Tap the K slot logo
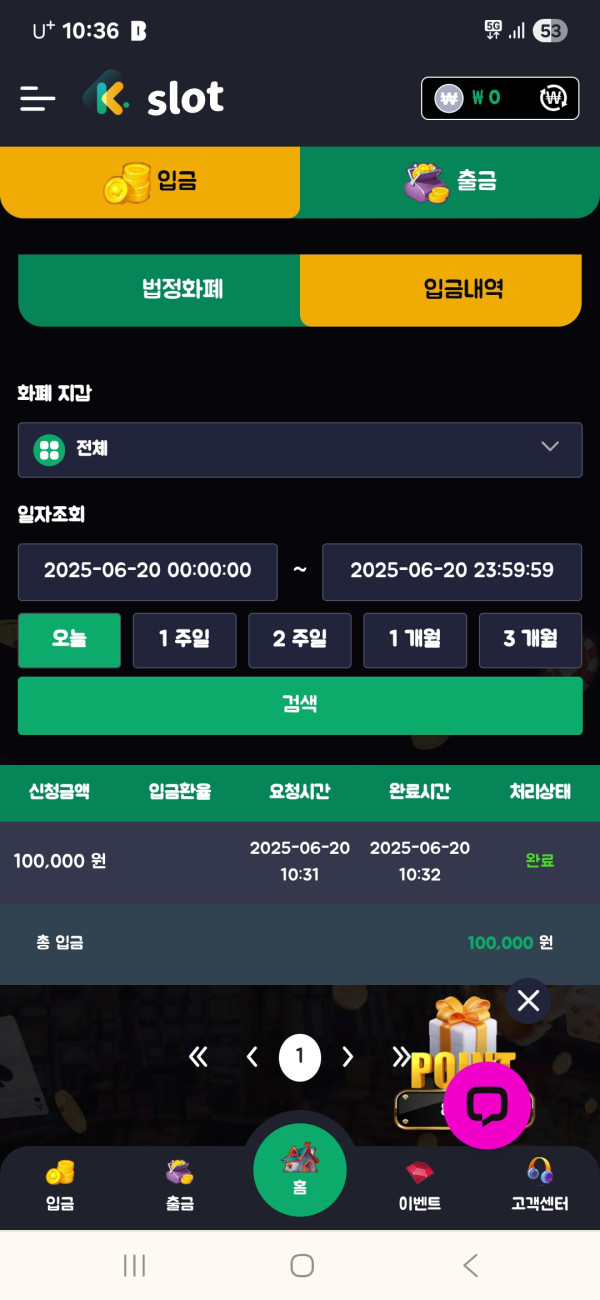The width and height of the screenshot is (600, 1300). point(154,97)
